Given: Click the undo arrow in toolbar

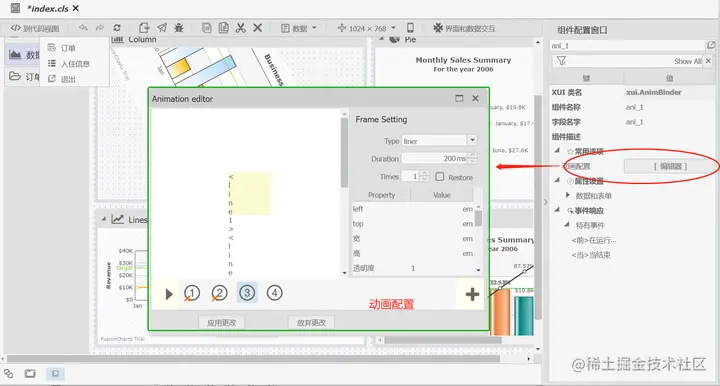Looking at the screenshot, I should [83, 28].
